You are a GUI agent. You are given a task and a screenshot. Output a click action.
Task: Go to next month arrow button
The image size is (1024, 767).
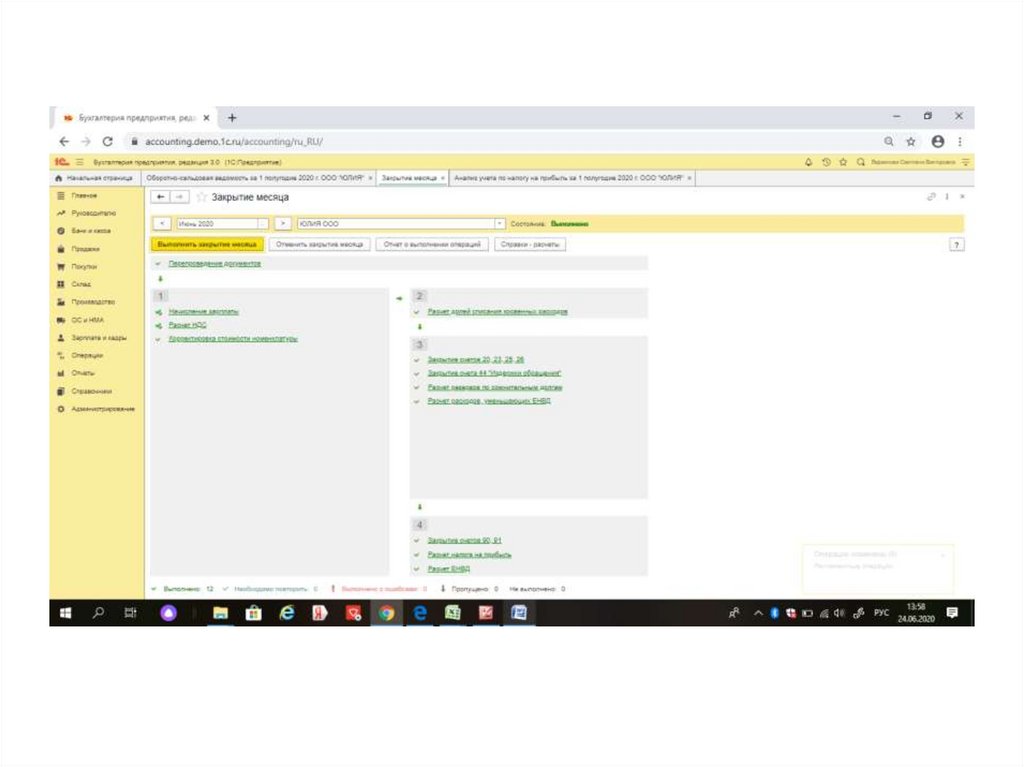283,224
